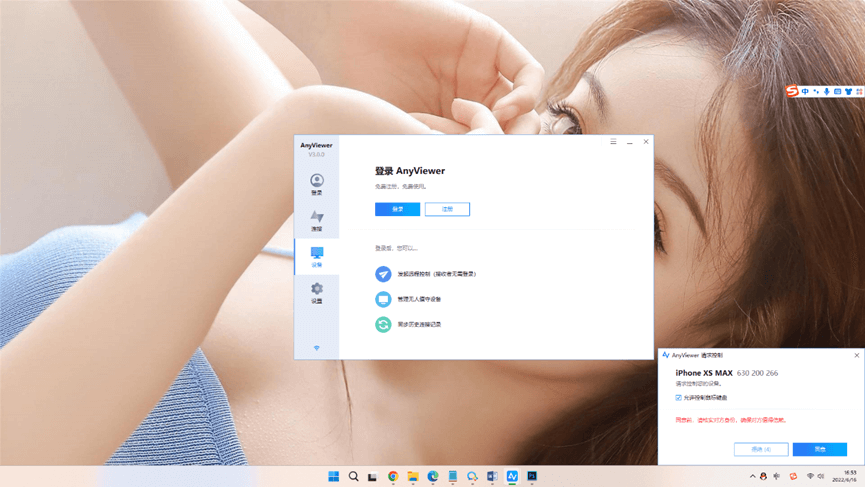Toggle the allow mouse and keyboard control checkbox
The height and width of the screenshot is (487, 865).
click(679, 398)
